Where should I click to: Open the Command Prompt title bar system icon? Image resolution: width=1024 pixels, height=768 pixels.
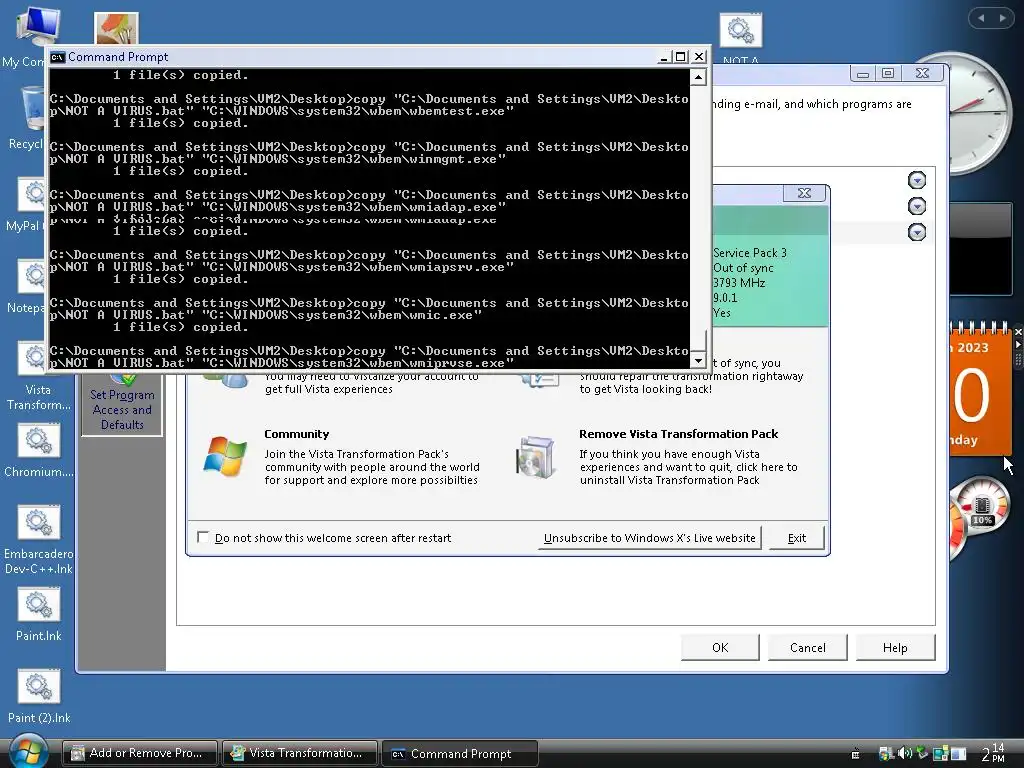coord(57,57)
